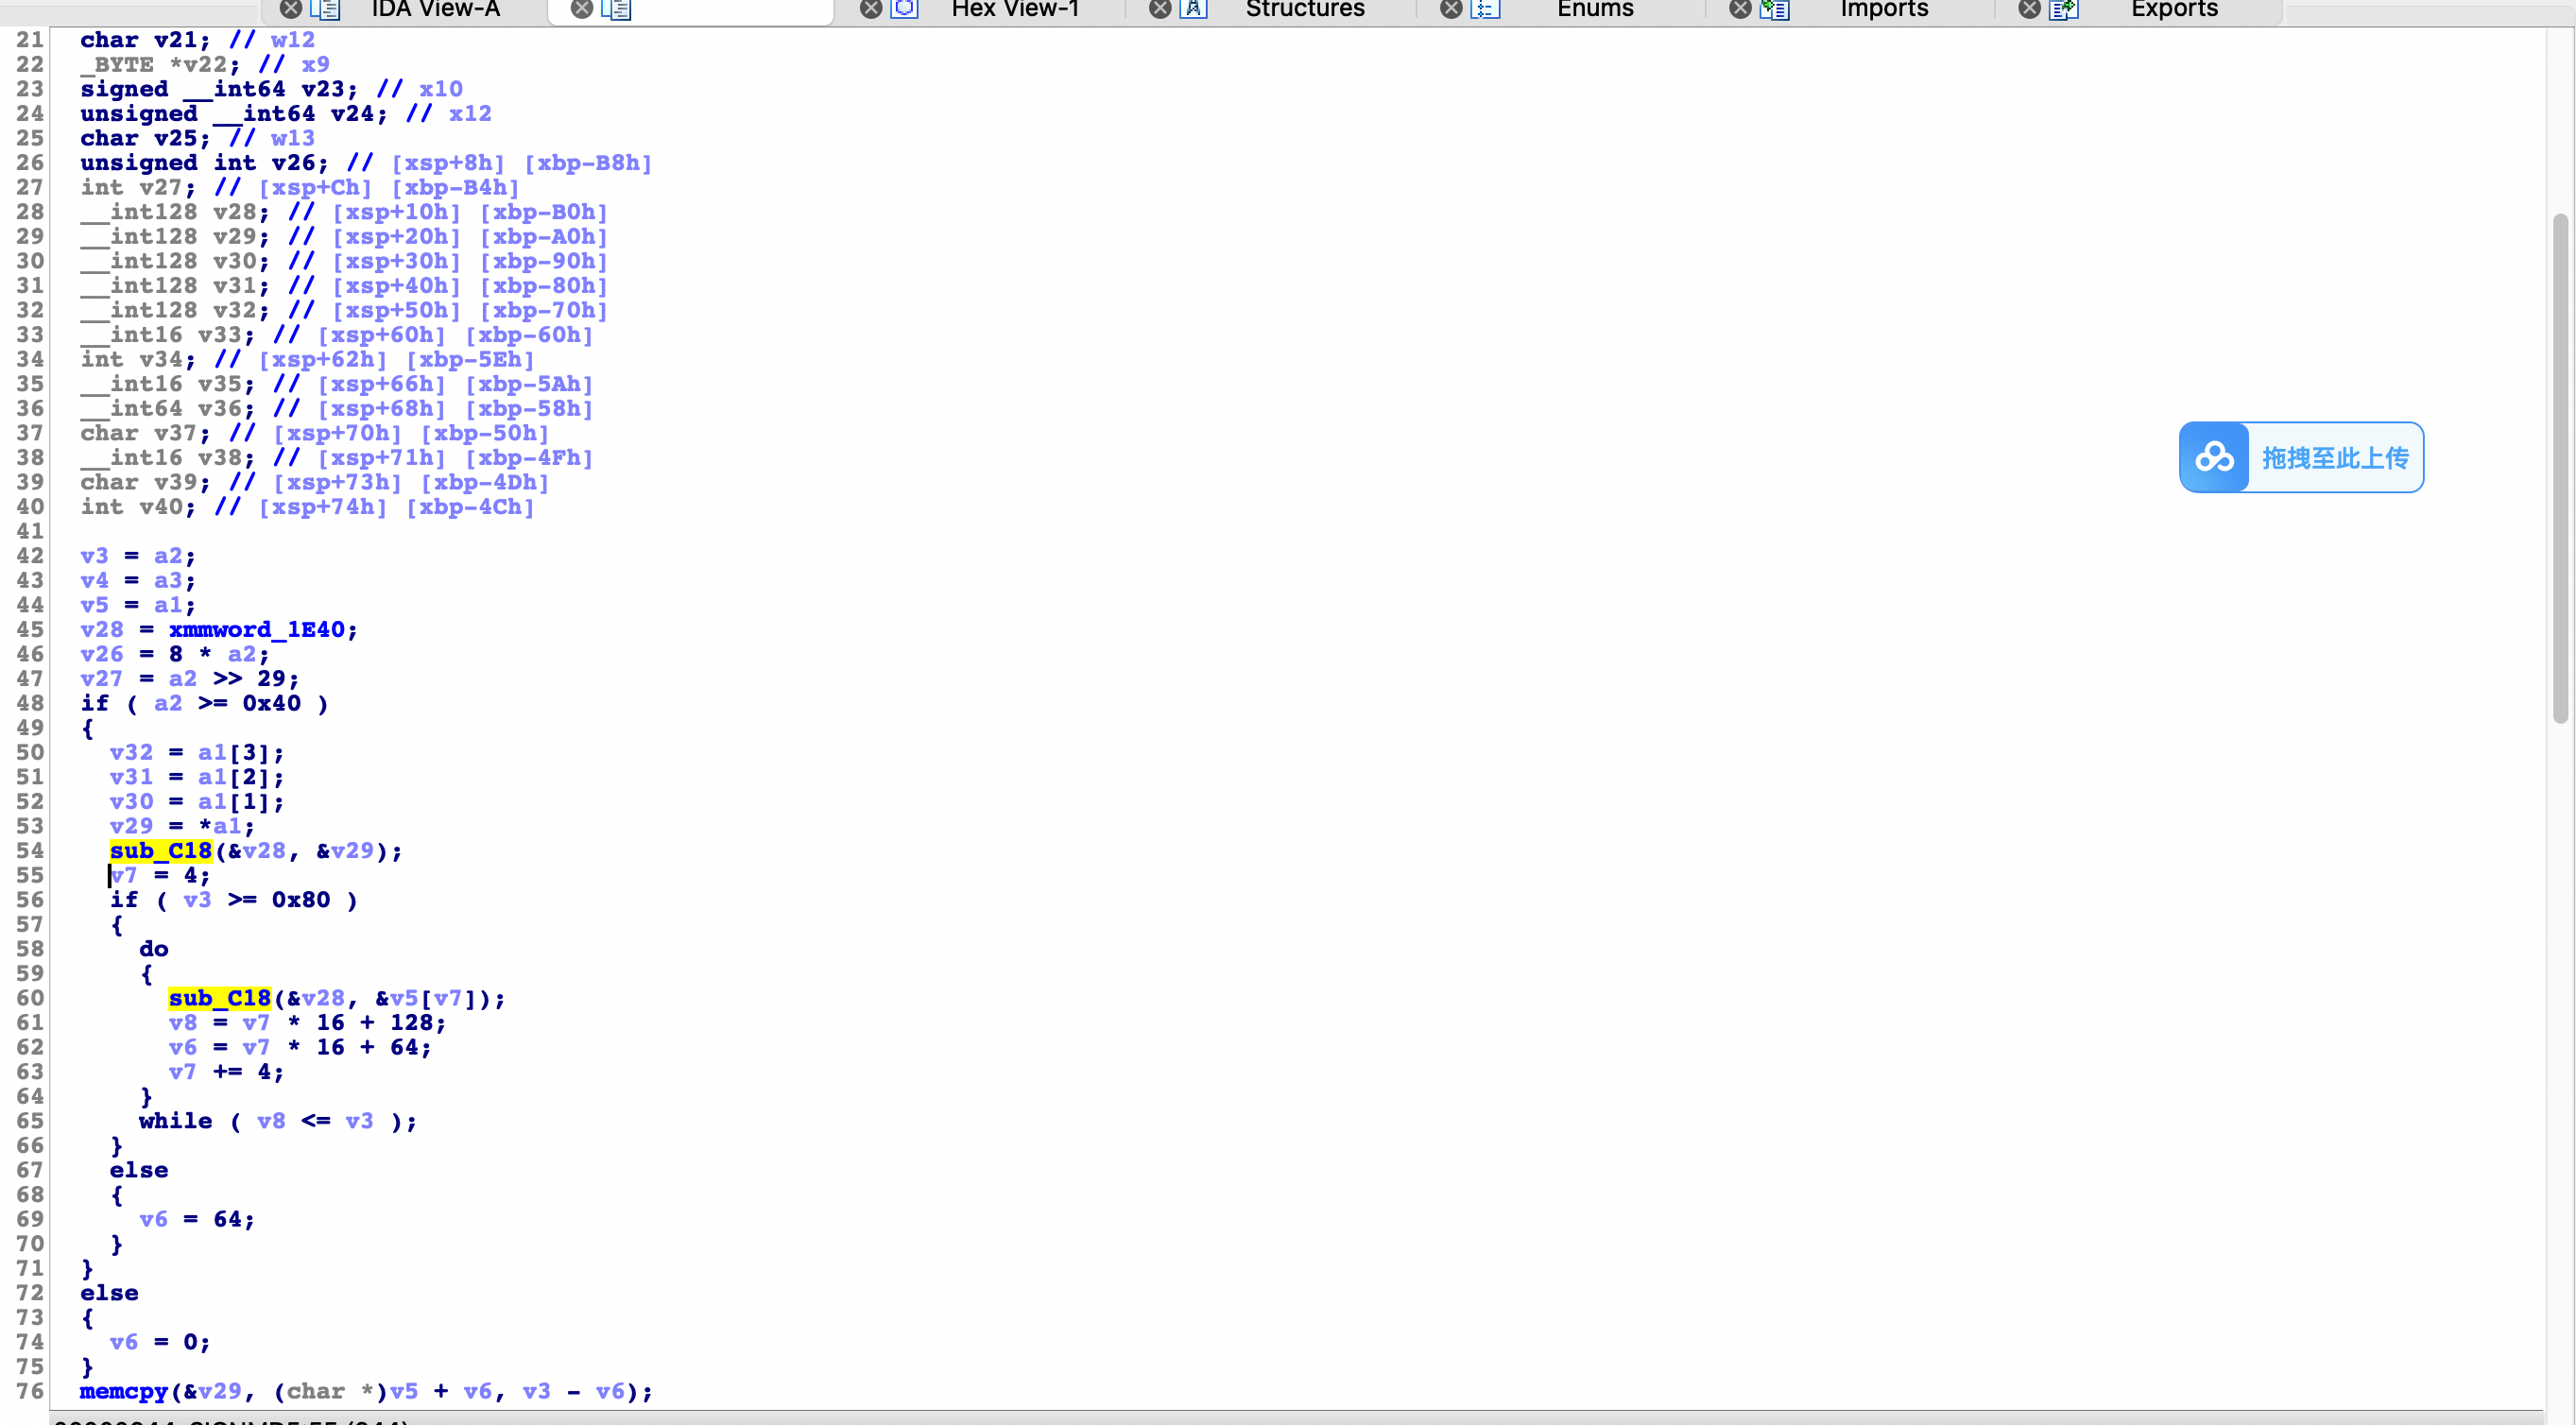Click 'v28 = xmmword_1E40' variable v28
The height and width of the screenshot is (1425, 2576).
click(102, 629)
